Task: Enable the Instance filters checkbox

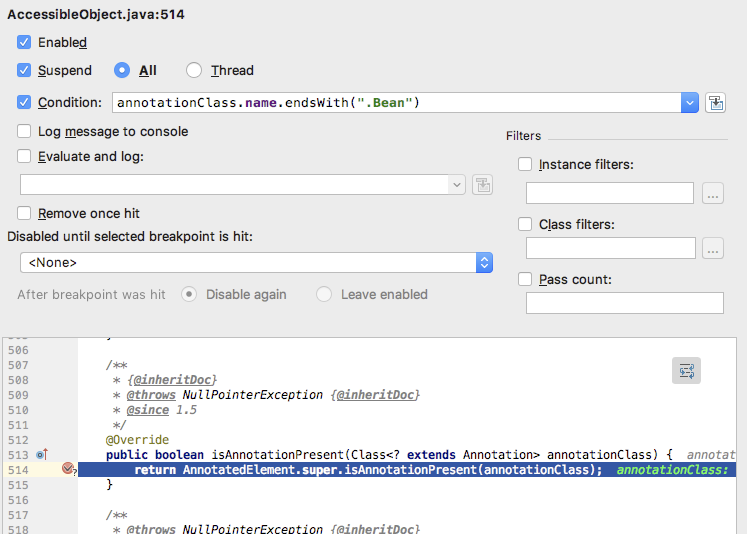Action: click(525, 164)
